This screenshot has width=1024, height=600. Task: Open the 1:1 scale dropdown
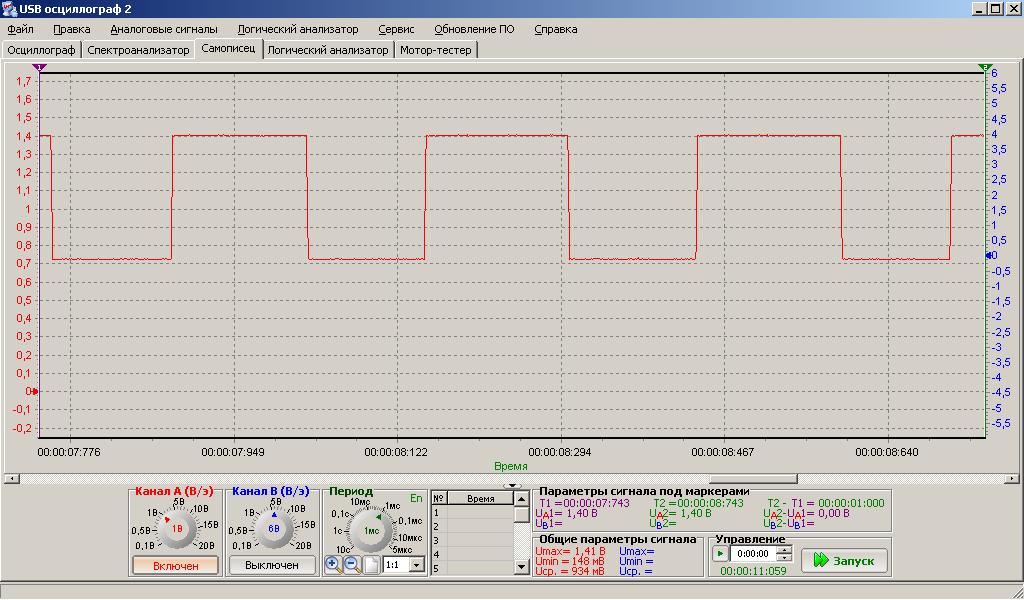pos(417,565)
